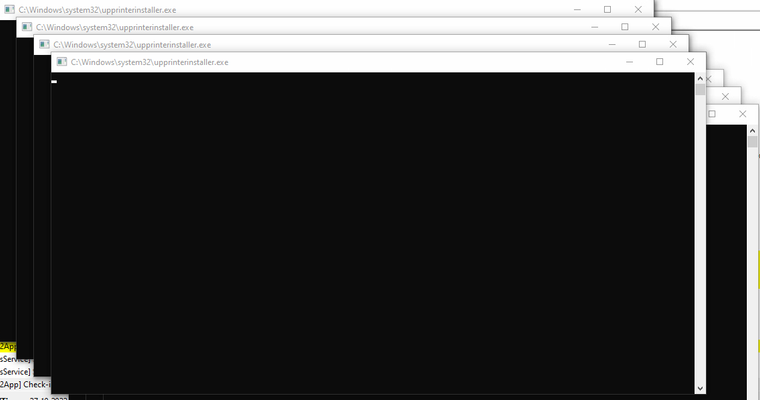Close the second-from-back upprinterinstaller window
760x400 pixels.
(655, 27)
